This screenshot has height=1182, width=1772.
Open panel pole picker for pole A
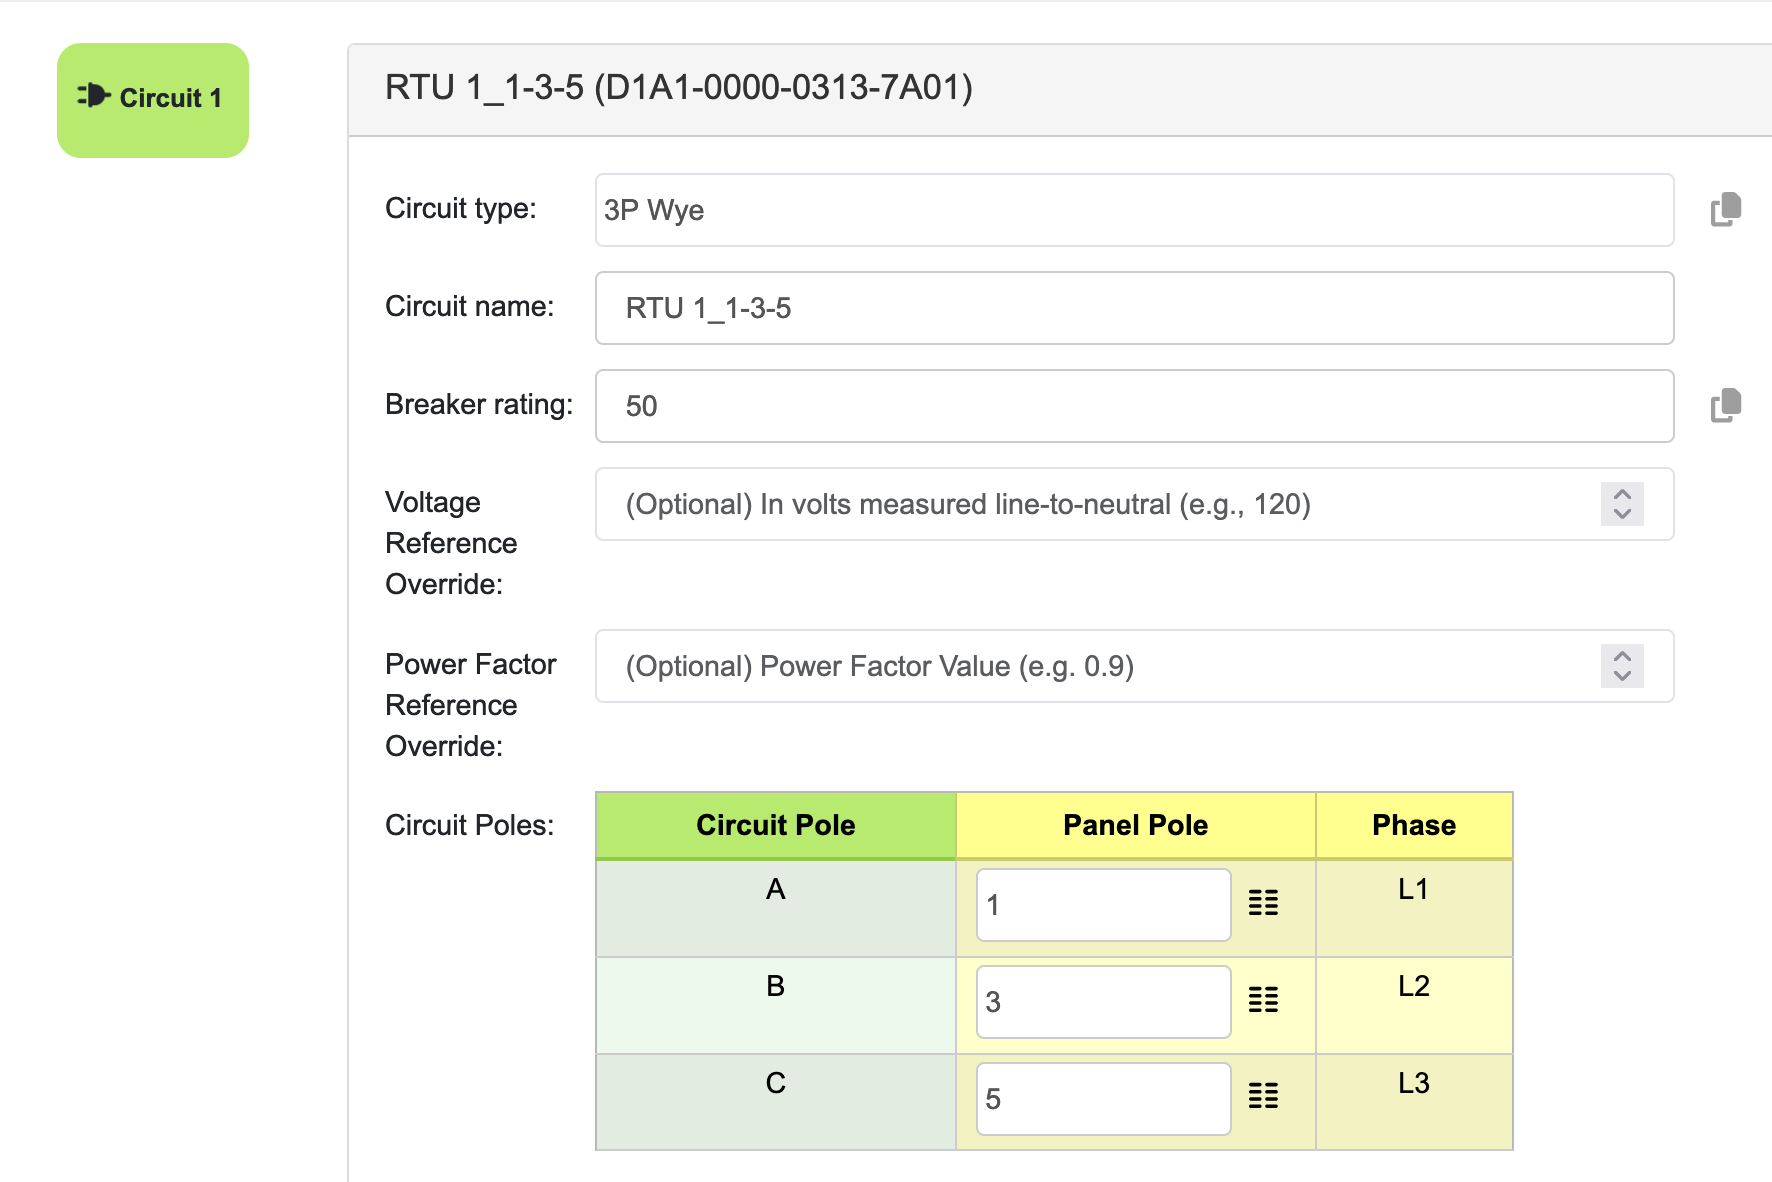coord(1263,903)
